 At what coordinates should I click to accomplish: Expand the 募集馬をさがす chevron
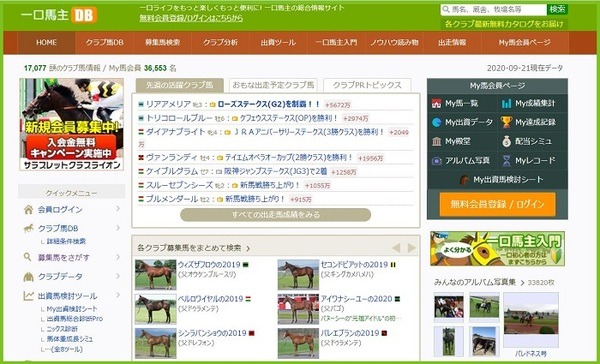coord(118,256)
